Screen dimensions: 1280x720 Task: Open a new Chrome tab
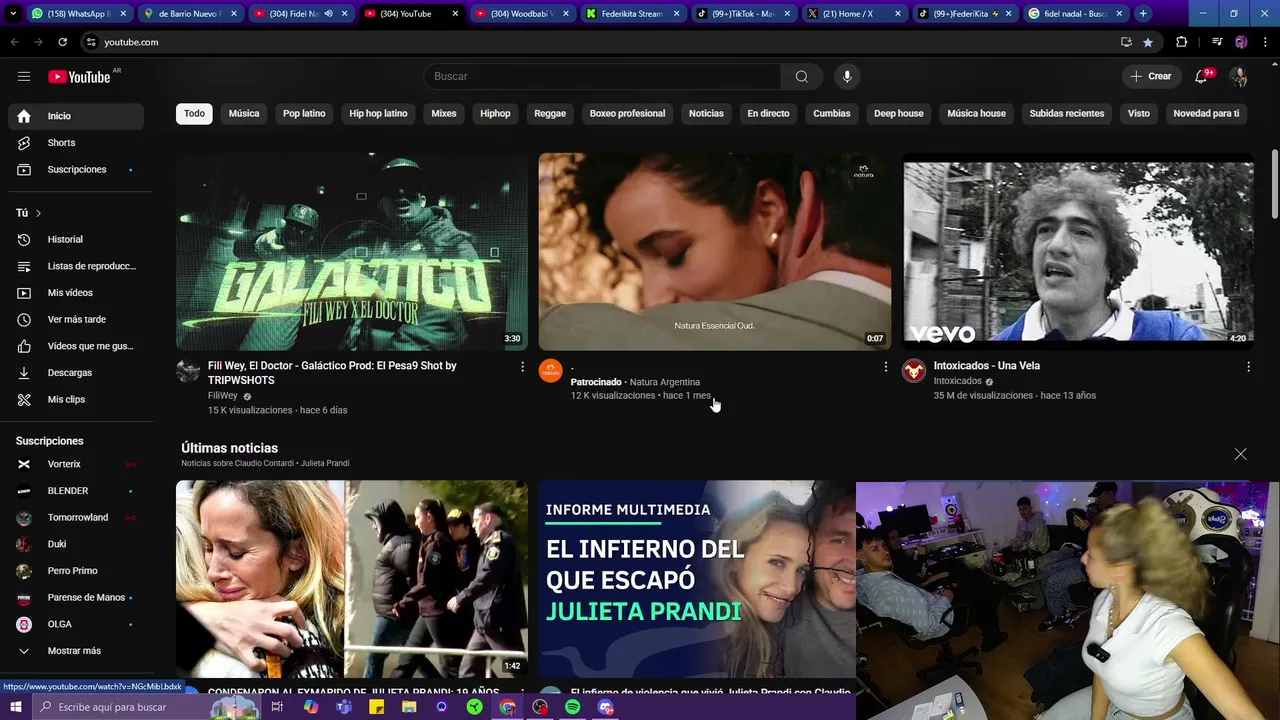tap(1143, 14)
